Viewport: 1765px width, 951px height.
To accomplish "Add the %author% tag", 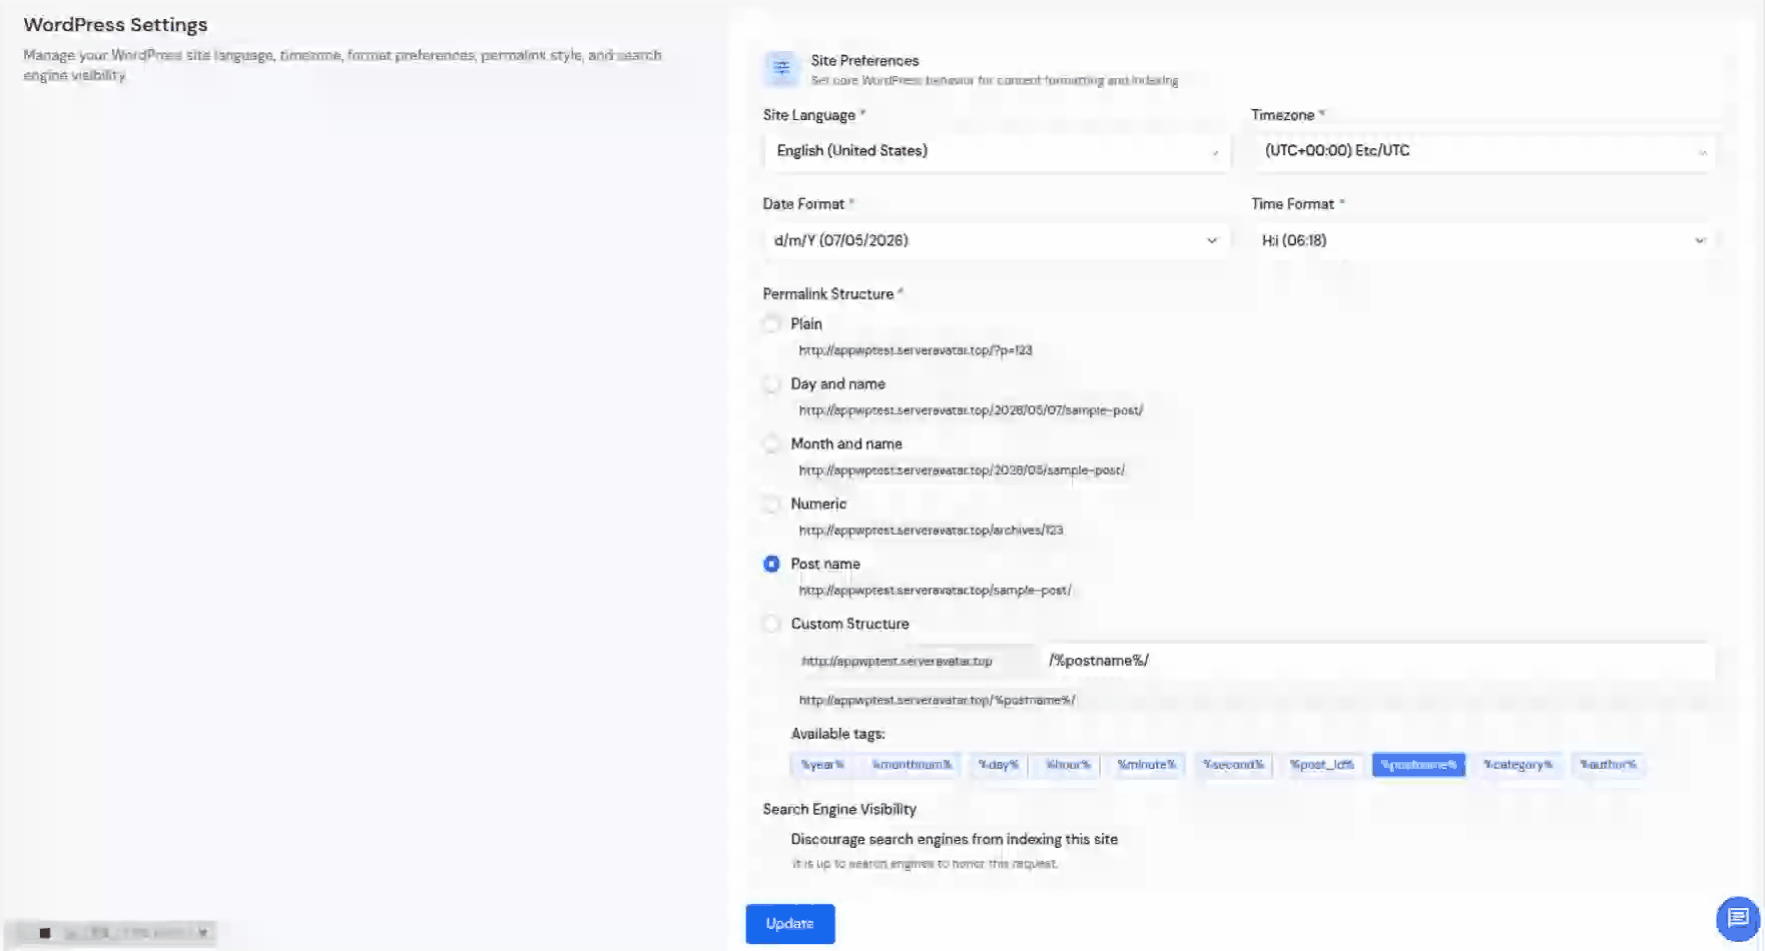I will (1608, 765).
